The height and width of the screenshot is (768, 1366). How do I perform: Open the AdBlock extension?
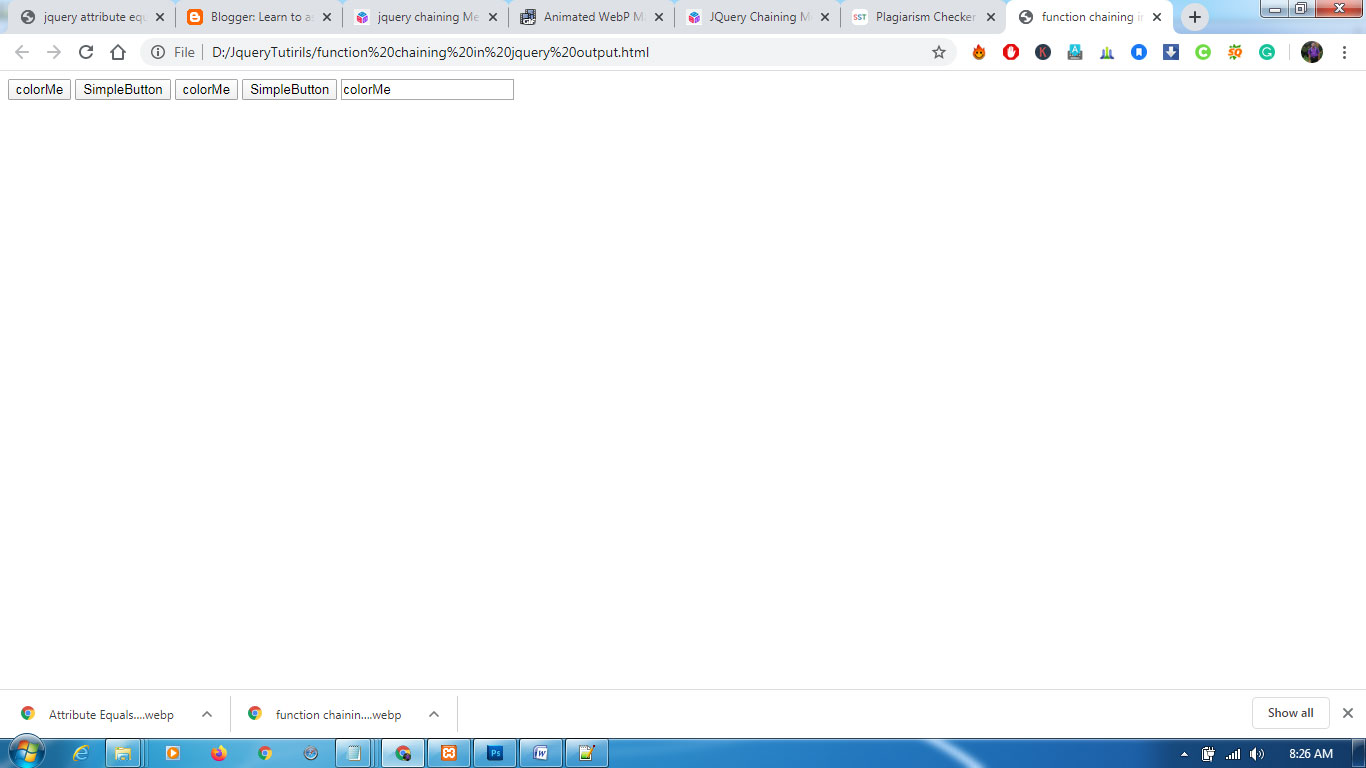(x=1011, y=52)
